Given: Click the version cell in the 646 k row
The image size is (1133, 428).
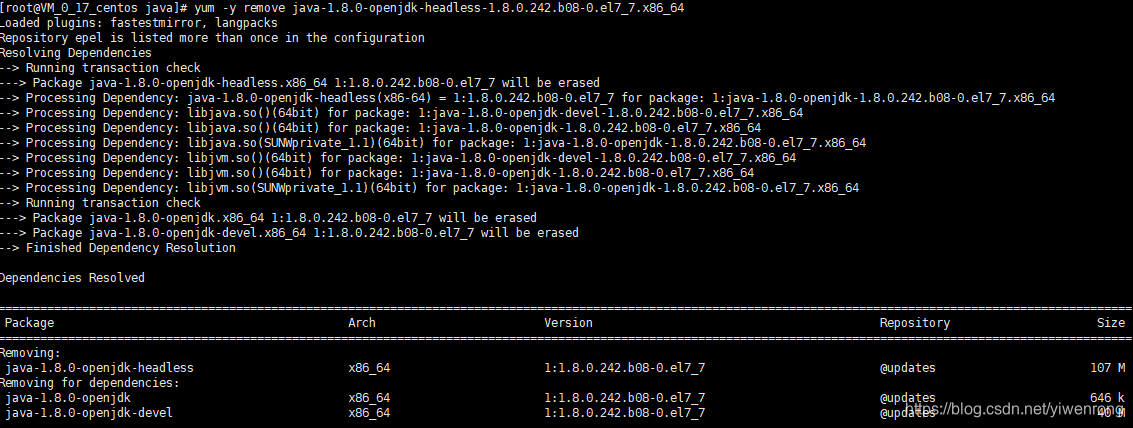Looking at the screenshot, I should click(625, 398).
